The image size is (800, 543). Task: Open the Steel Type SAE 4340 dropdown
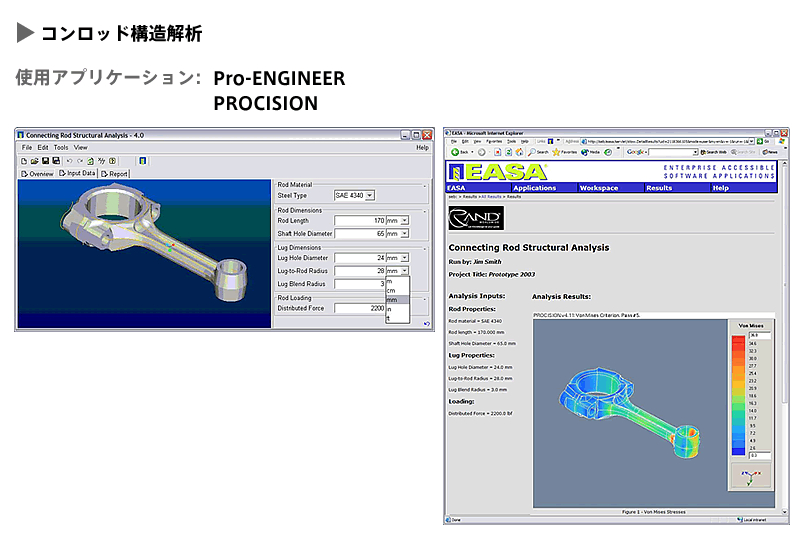click(370, 195)
